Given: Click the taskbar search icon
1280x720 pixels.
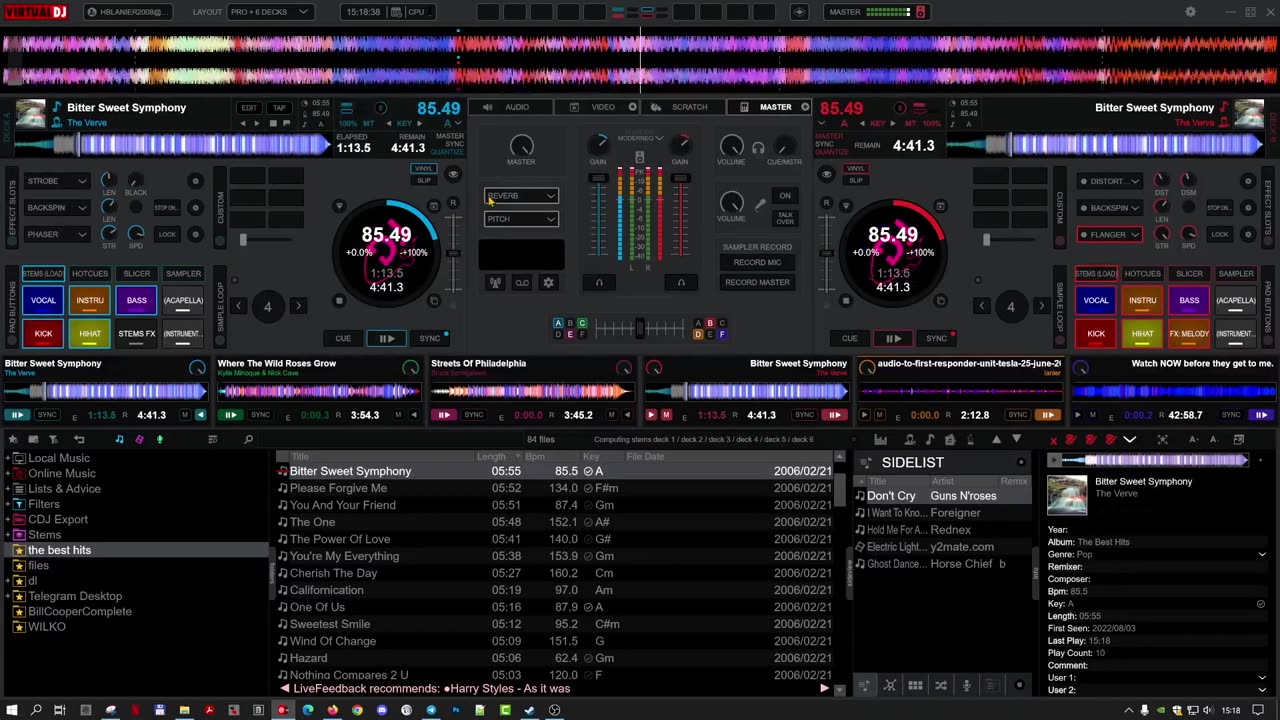Looking at the screenshot, I should click(36, 710).
